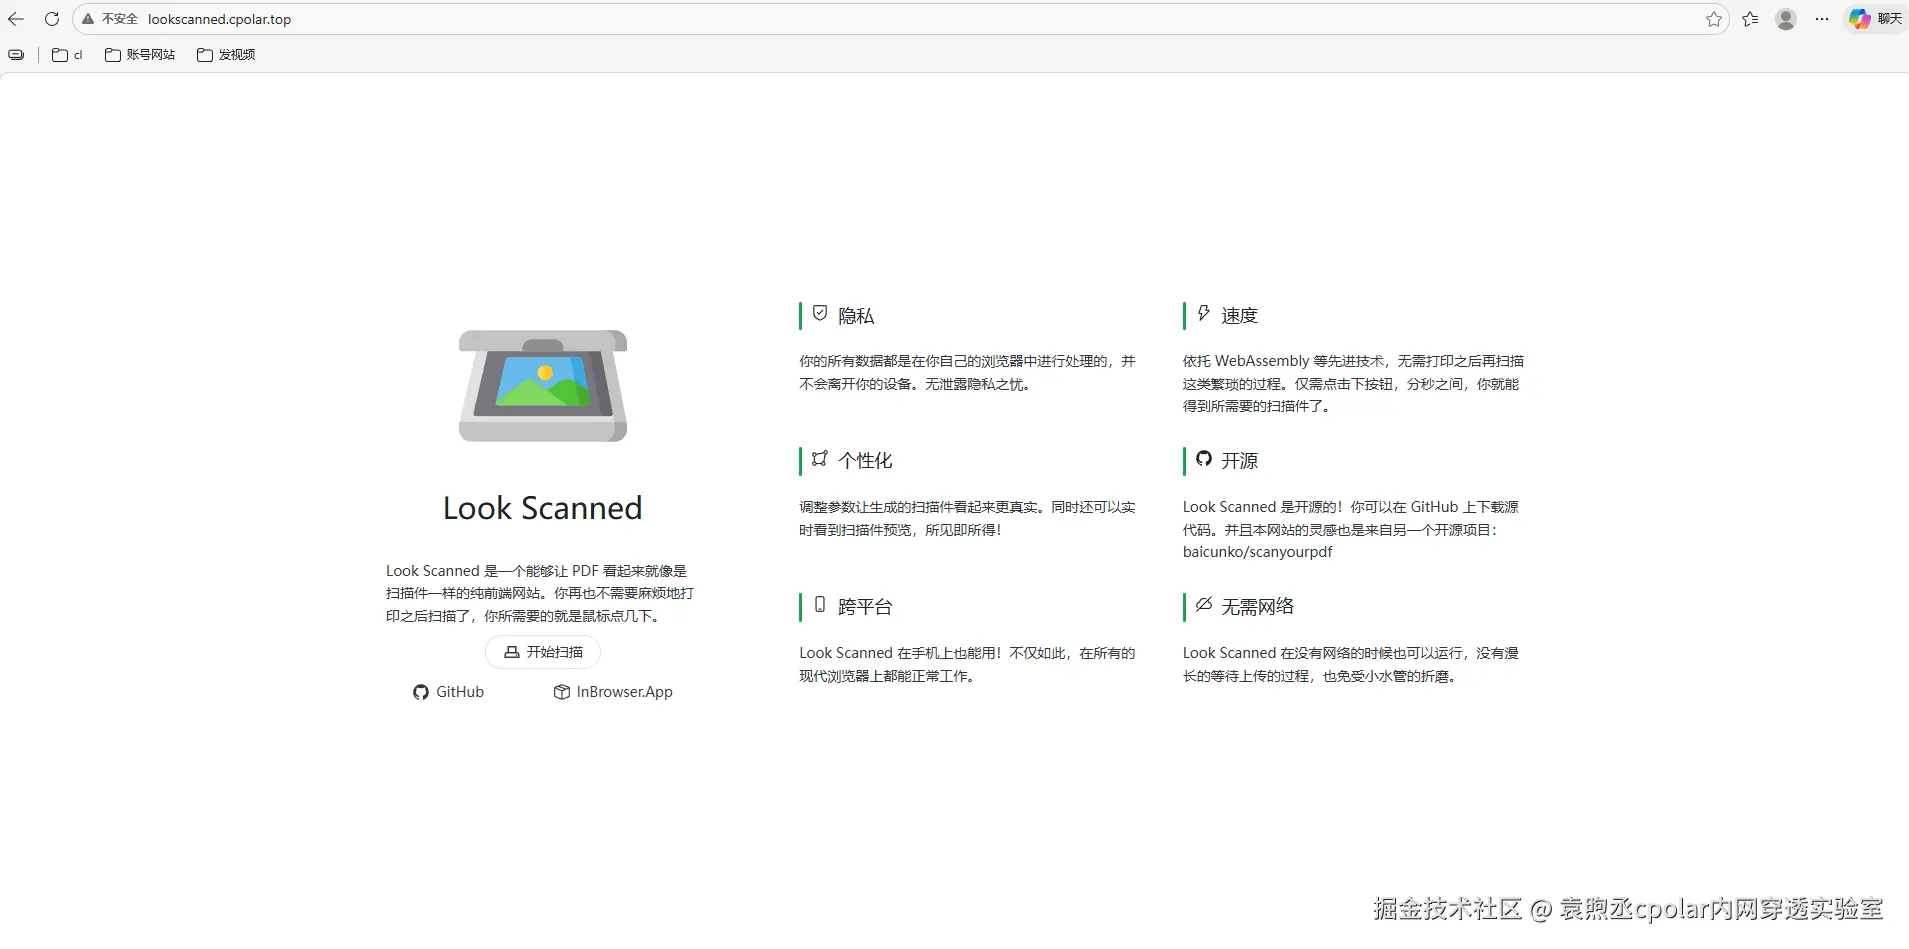Click the GitHub octocat icon beside GitHub link
Screen dimensions: 1909x949
tap(421, 692)
